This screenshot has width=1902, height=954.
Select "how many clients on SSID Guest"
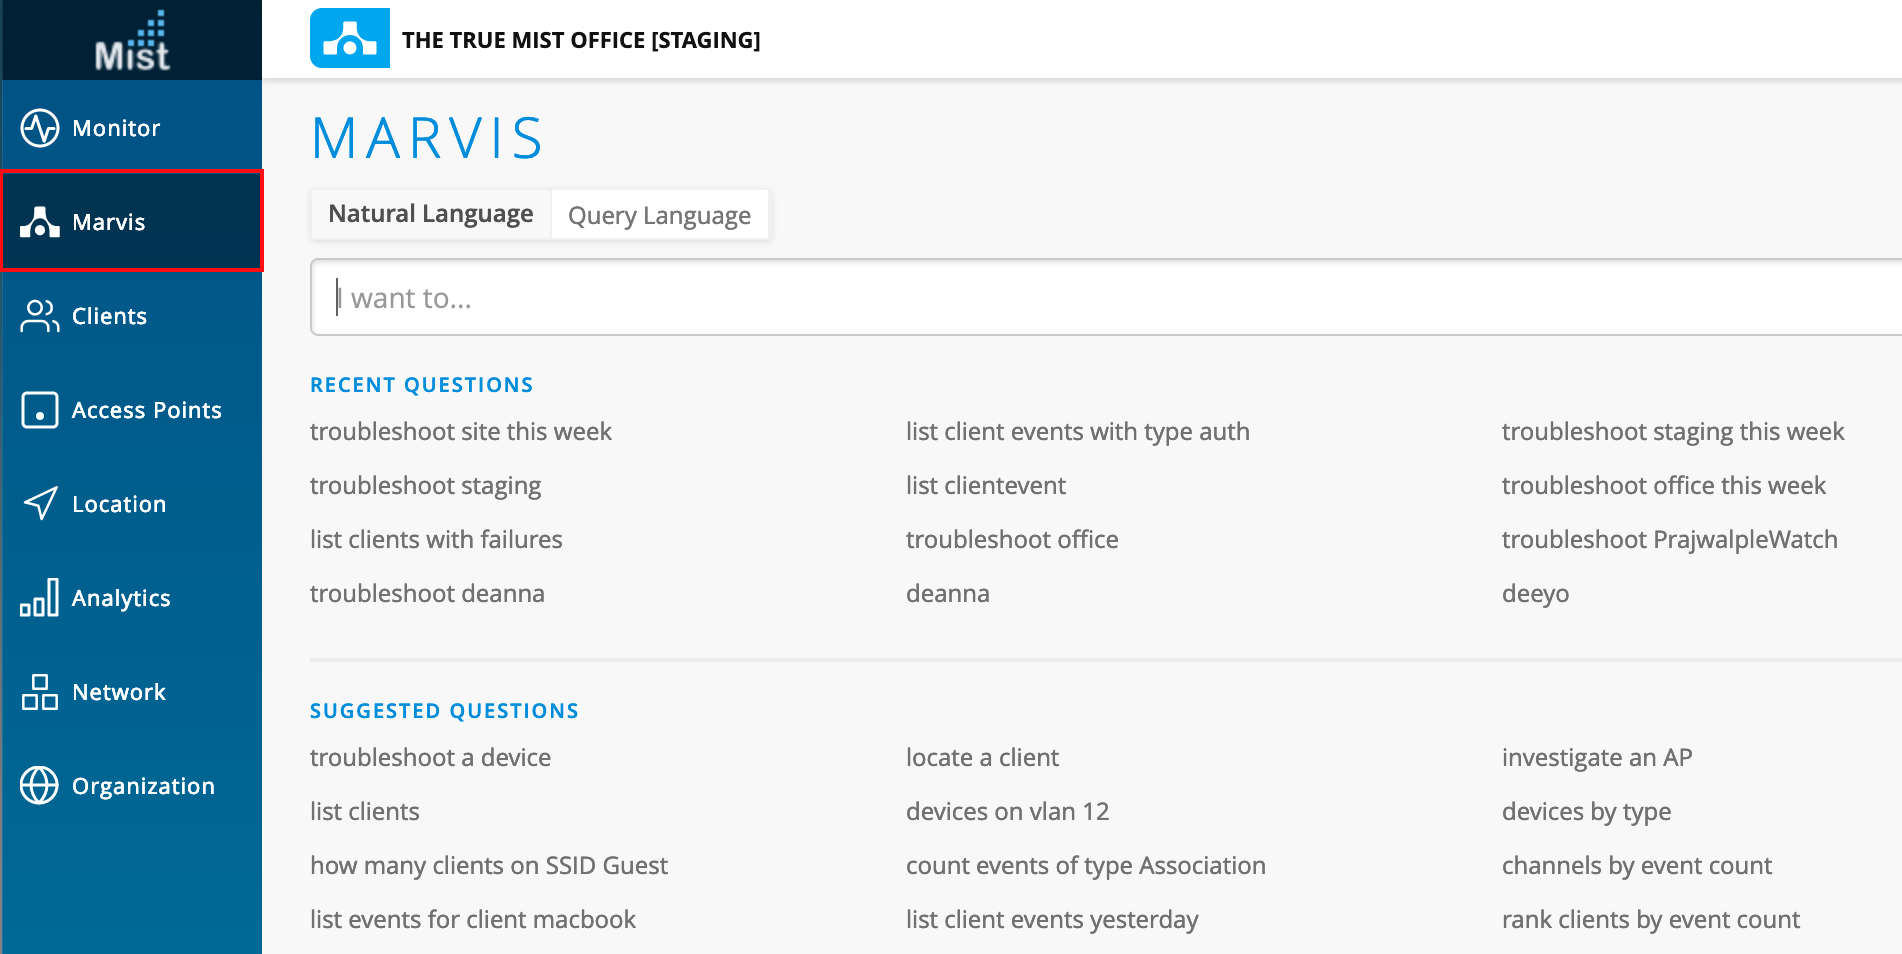(489, 866)
